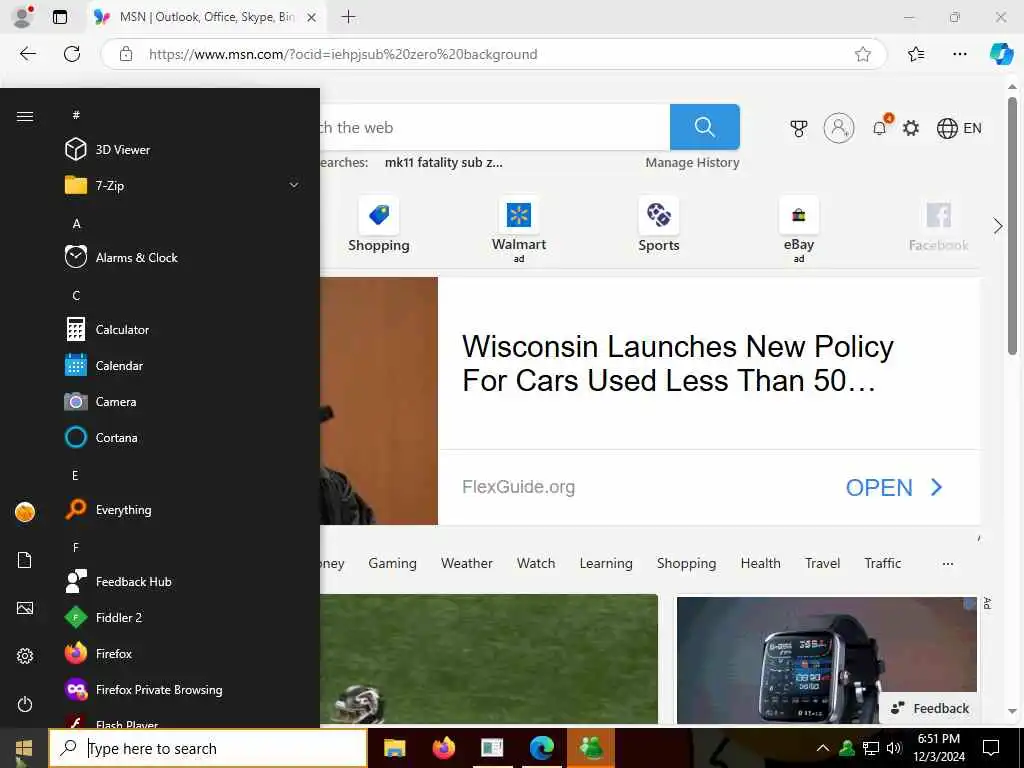Open Edge Settings and more menu
This screenshot has width=1024, height=768.
pyautogui.click(x=959, y=54)
